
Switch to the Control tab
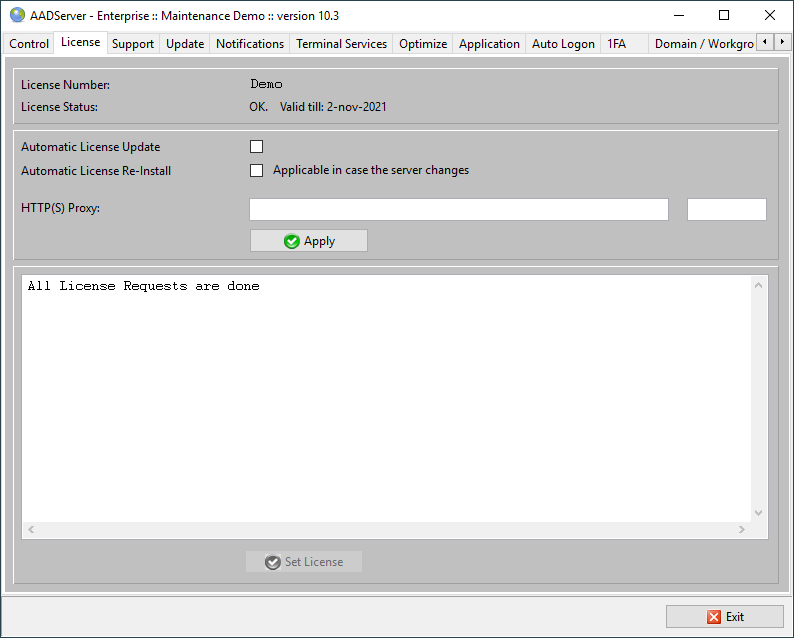click(29, 44)
